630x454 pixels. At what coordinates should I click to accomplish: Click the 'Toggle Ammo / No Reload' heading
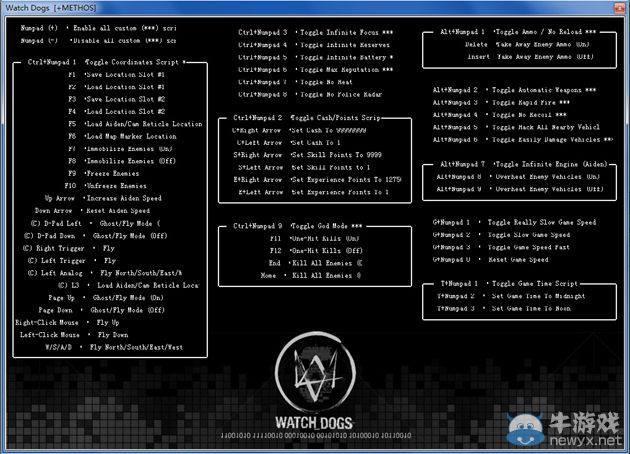tap(544, 32)
